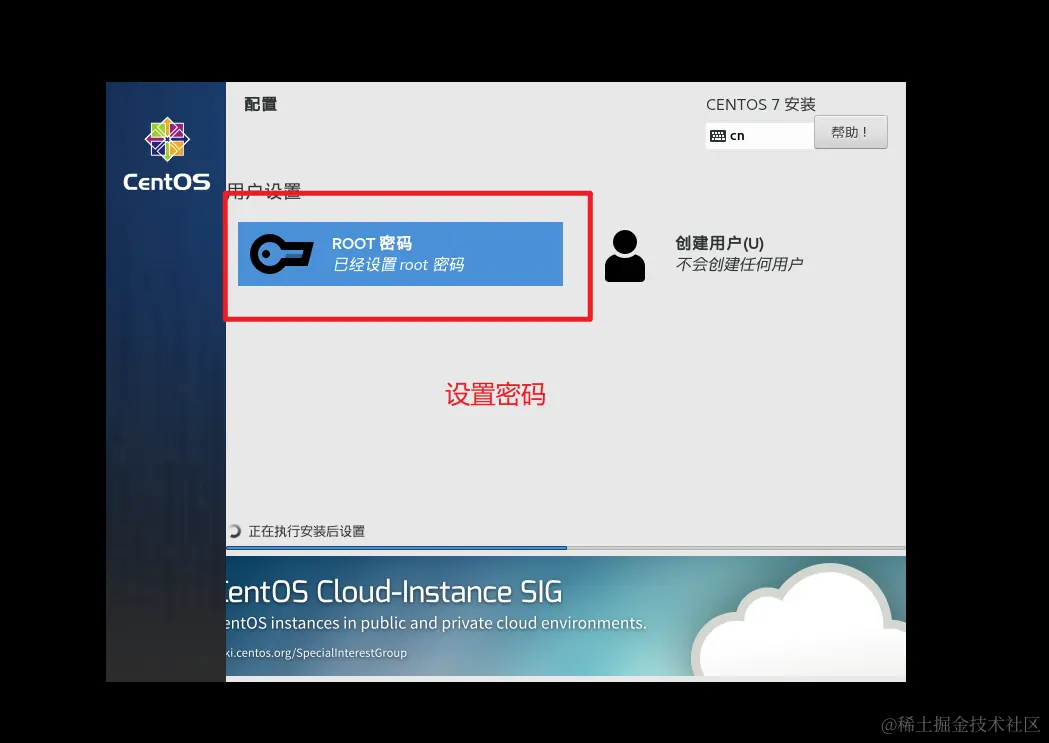The width and height of the screenshot is (1049, 743).
Task: Click the CentOS wordmark in the sidebar
Action: pos(167,182)
